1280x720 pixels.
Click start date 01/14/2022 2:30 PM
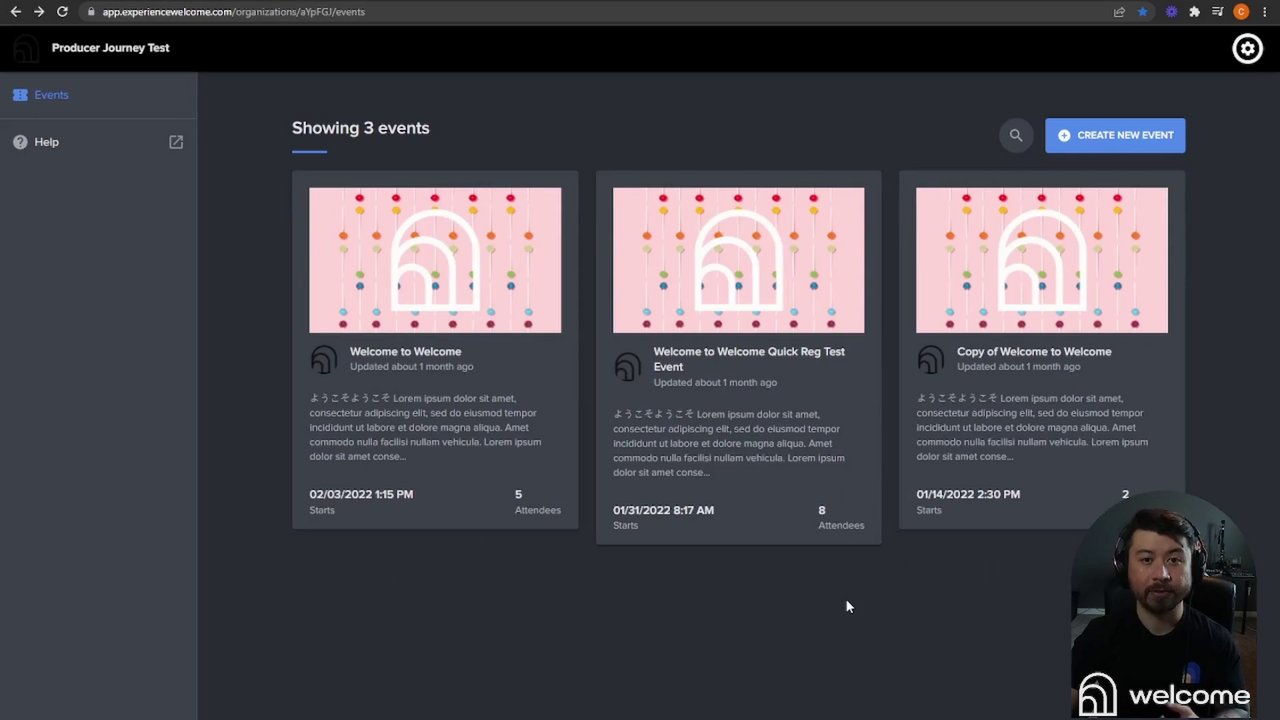tap(968, 494)
